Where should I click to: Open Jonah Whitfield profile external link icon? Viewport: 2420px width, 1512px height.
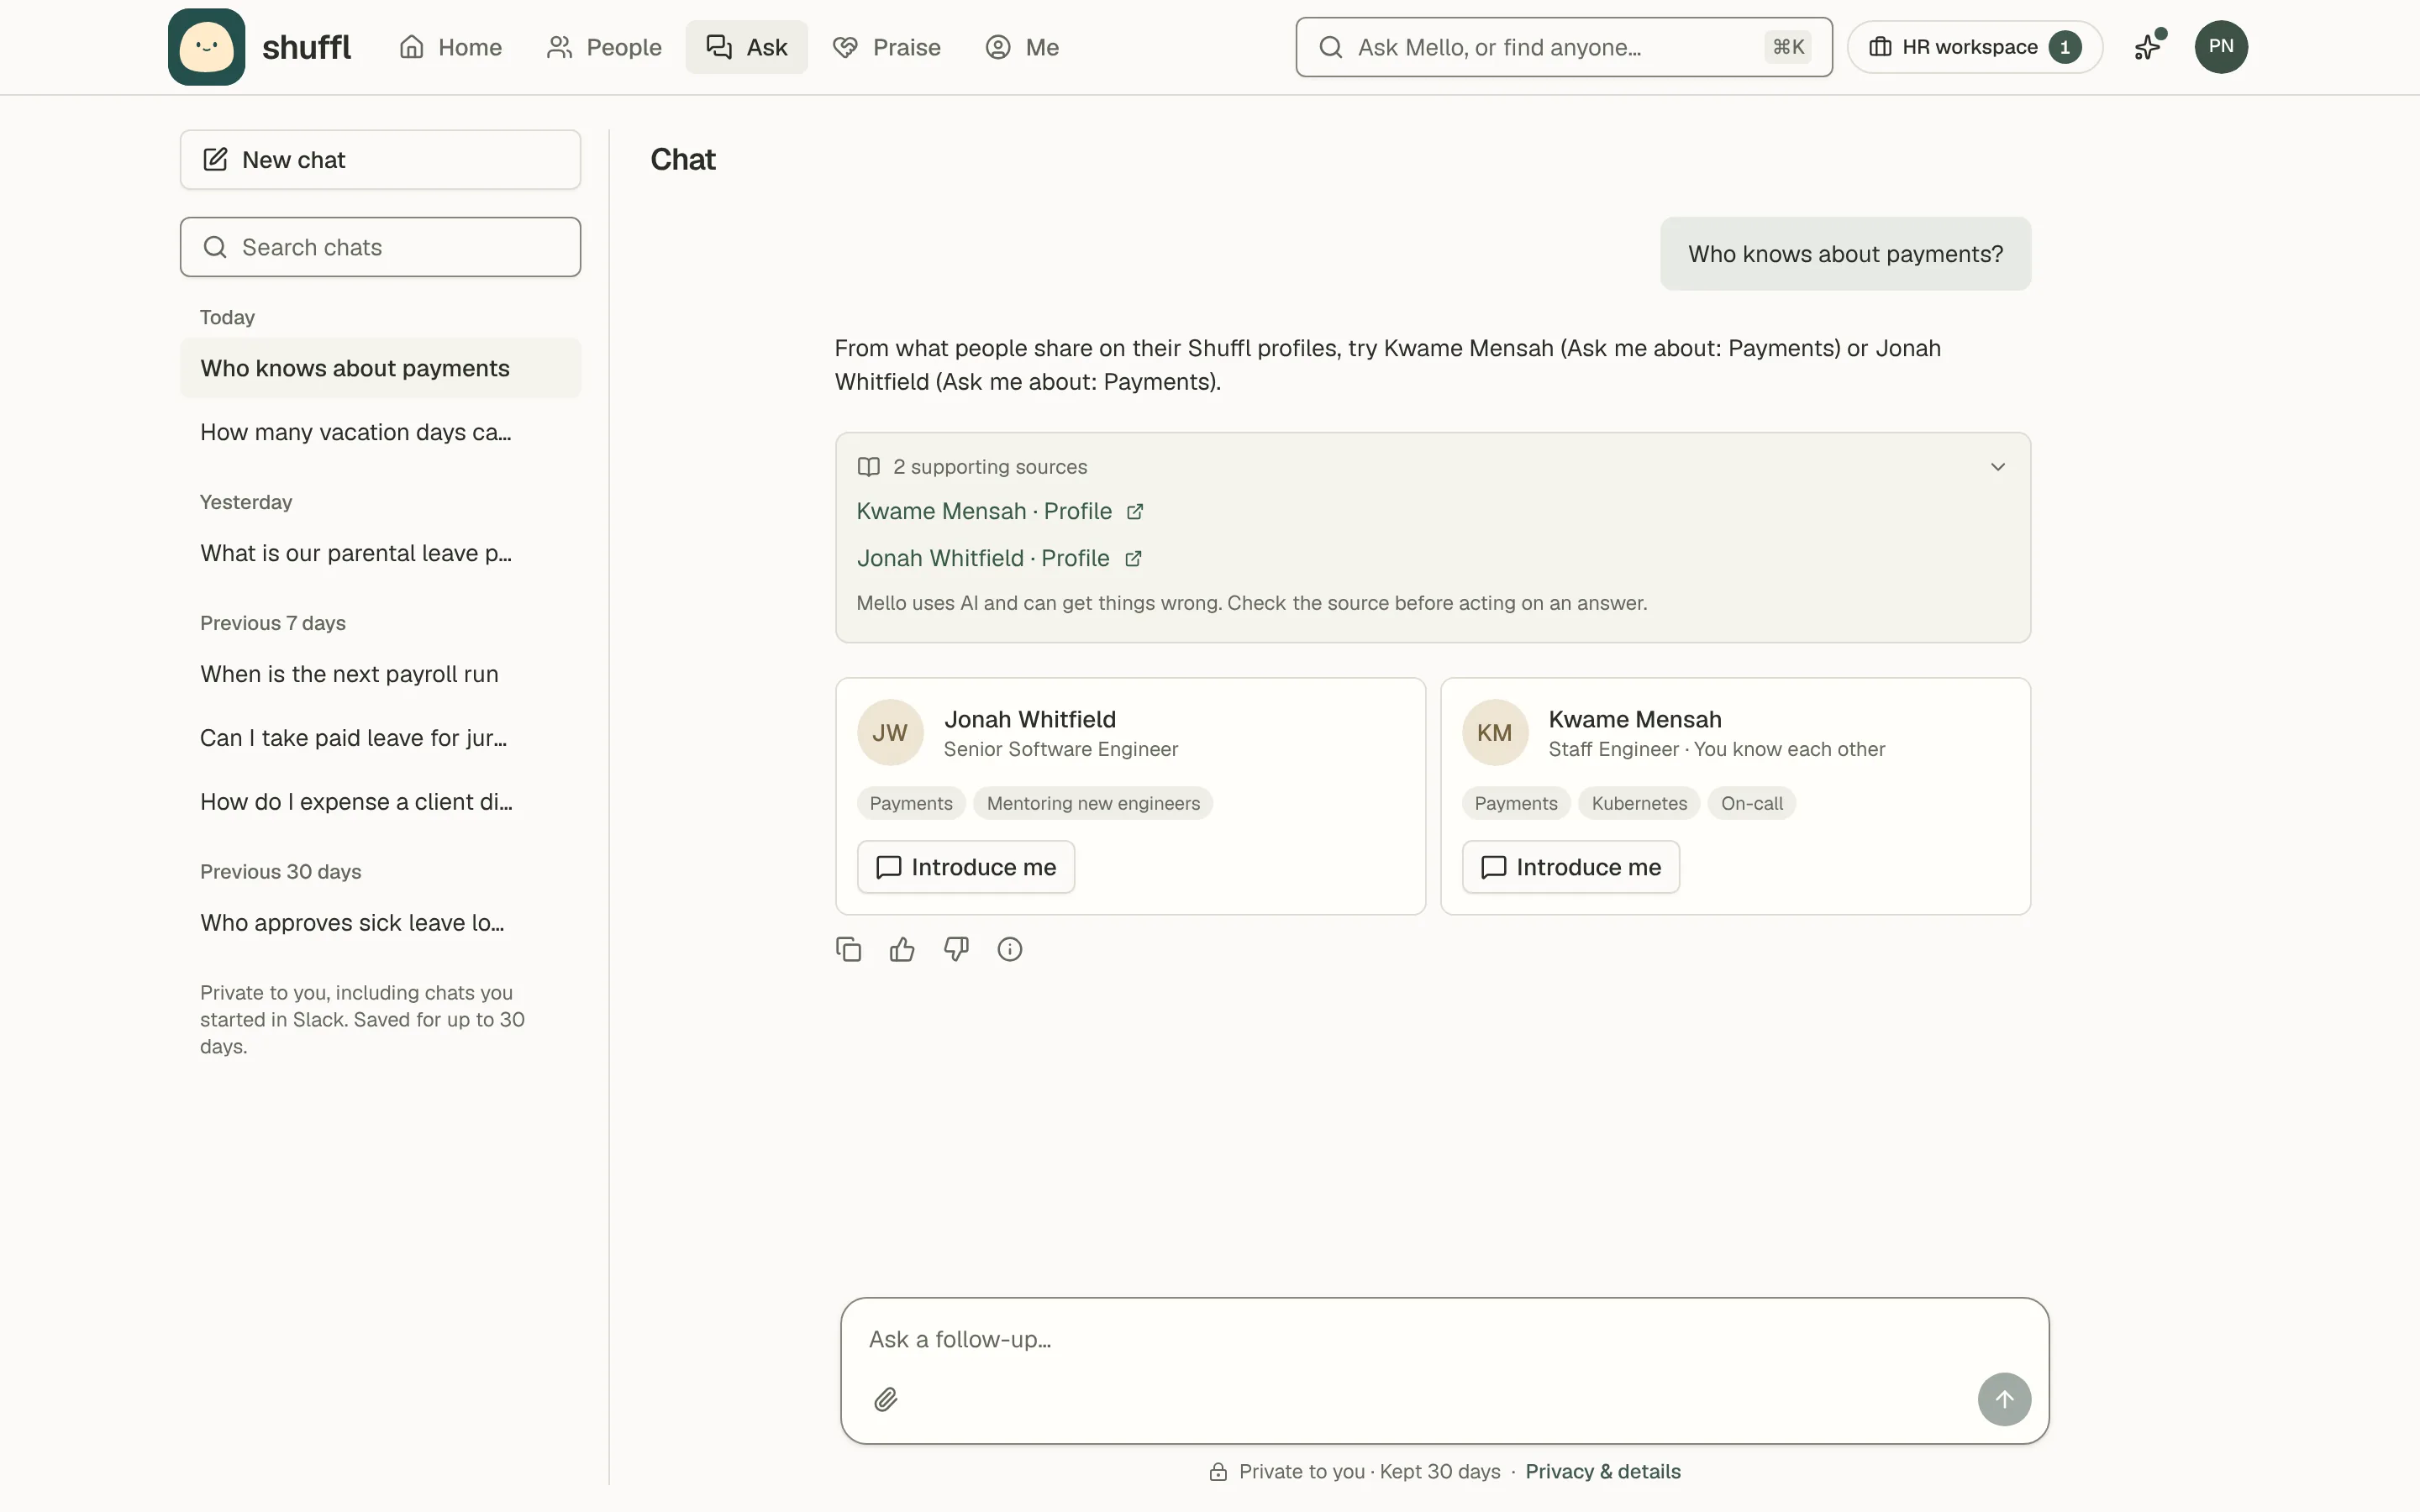(1133, 559)
